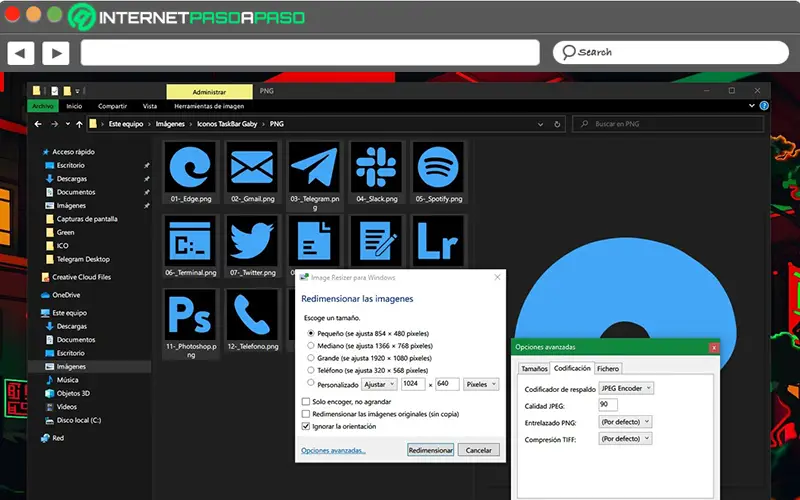800x500 pixels.
Task: Choose Mediano 1366 × 768 size
Action: point(311,345)
